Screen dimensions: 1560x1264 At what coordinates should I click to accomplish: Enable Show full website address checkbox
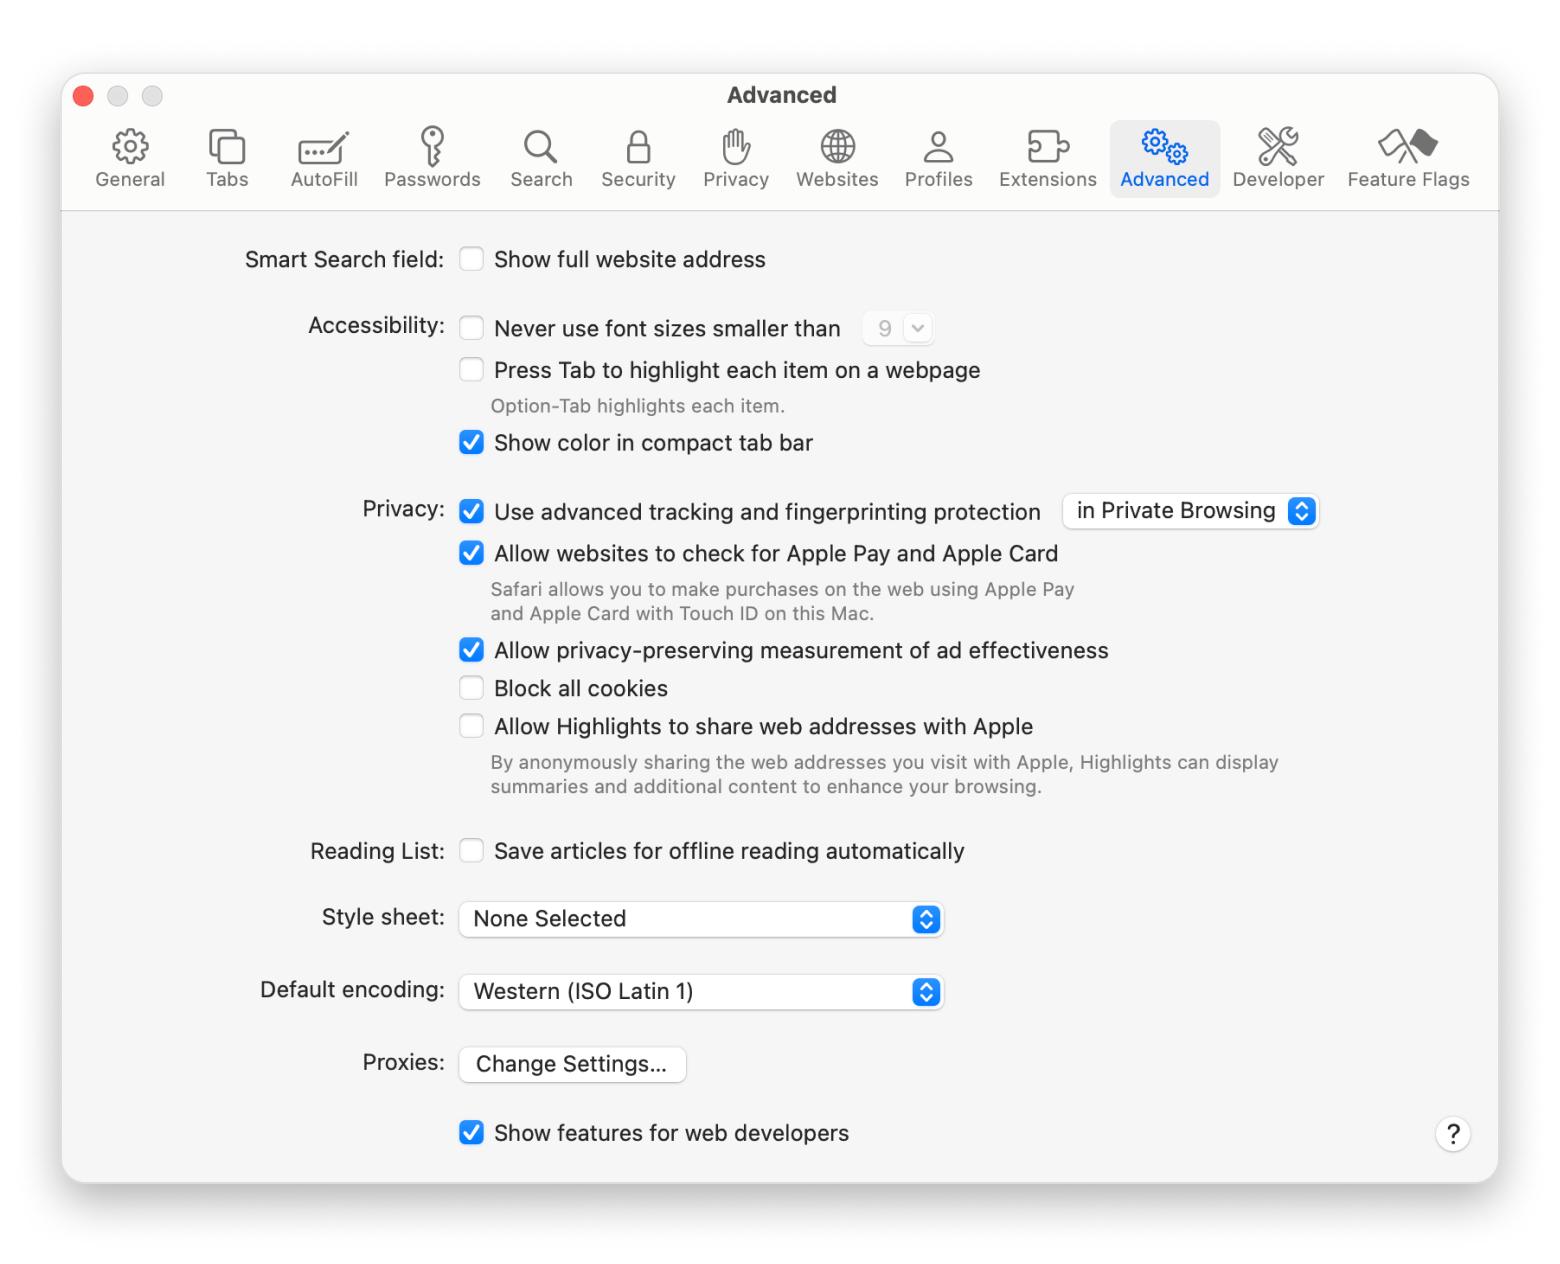(471, 259)
